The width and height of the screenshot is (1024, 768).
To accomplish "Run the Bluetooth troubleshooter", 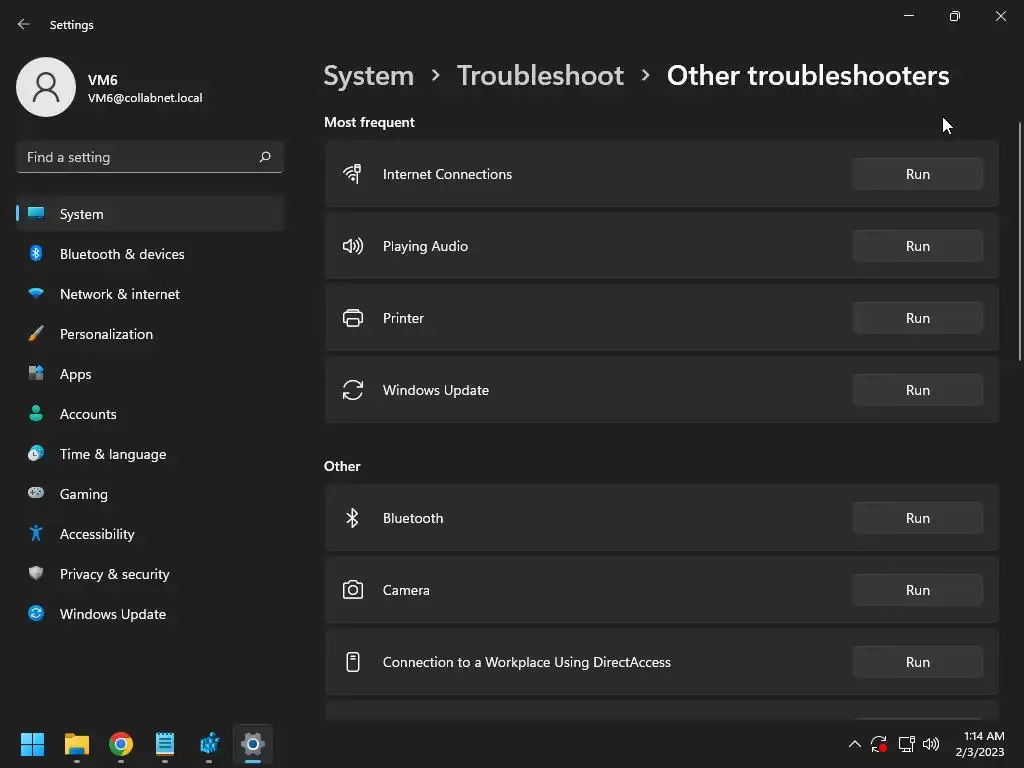I will 918,518.
